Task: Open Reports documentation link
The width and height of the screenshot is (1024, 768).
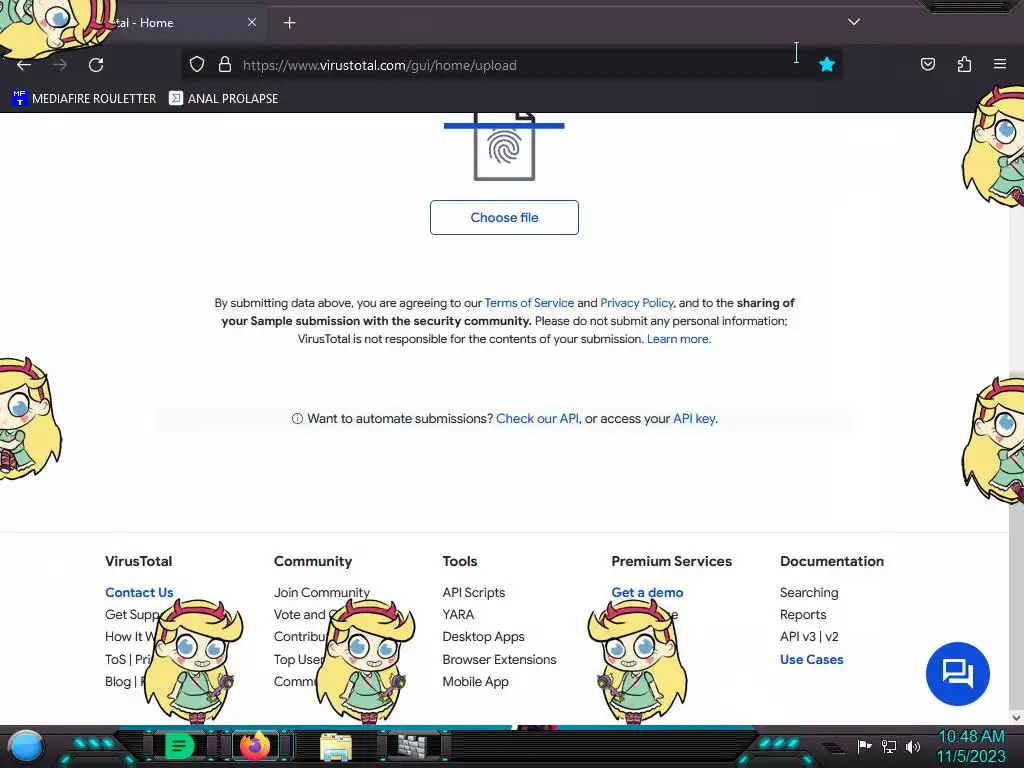Action: point(803,615)
